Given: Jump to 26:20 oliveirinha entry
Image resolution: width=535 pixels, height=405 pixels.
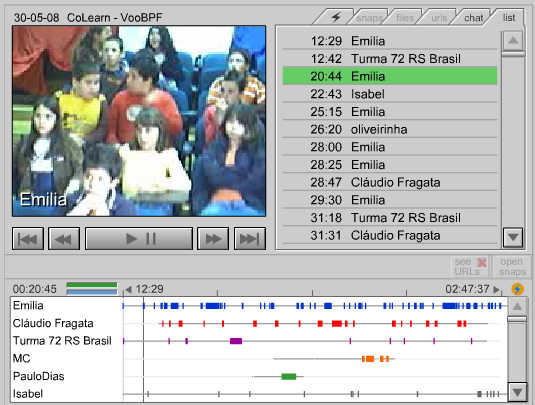Looking at the screenshot, I should coord(390,129).
